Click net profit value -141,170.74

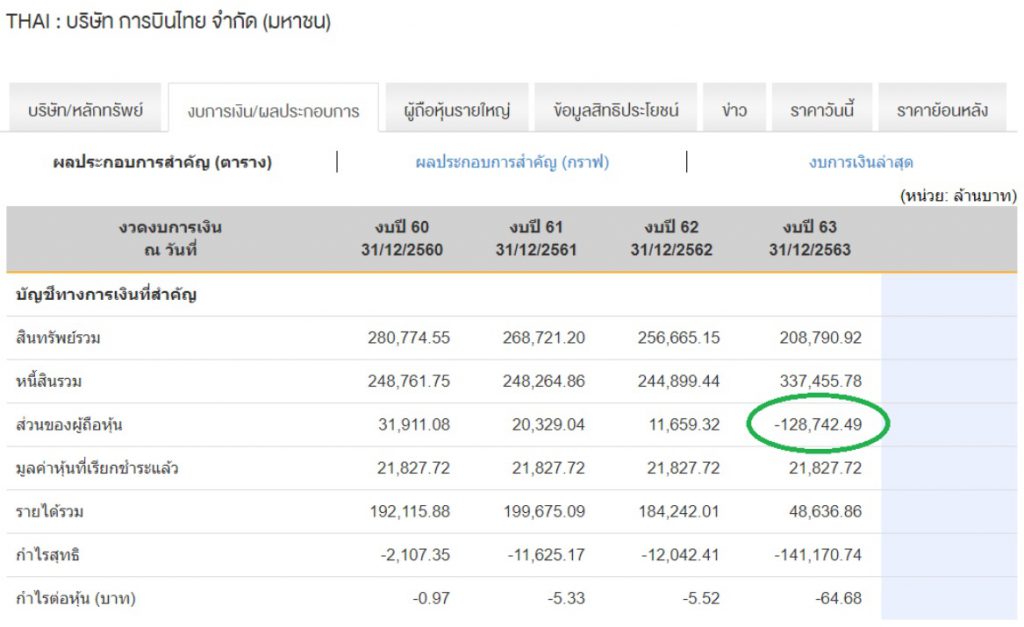click(x=818, y=555)
